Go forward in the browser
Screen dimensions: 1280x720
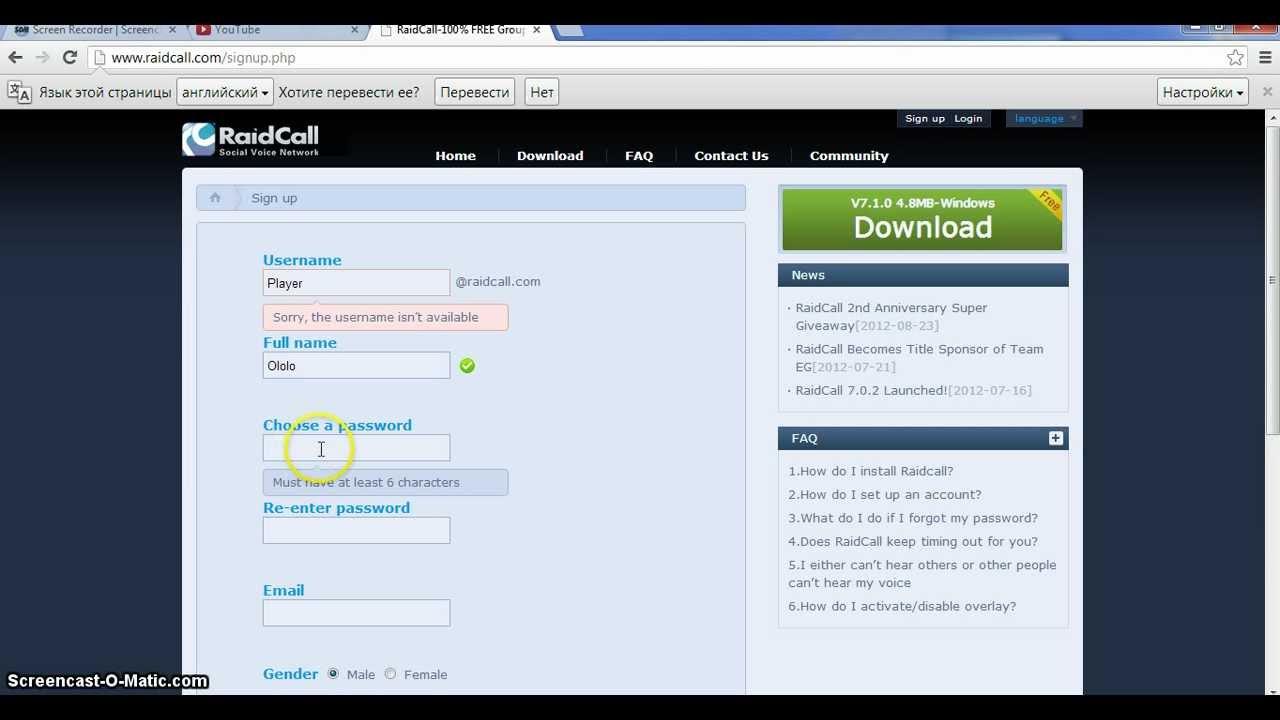(42, 58)
